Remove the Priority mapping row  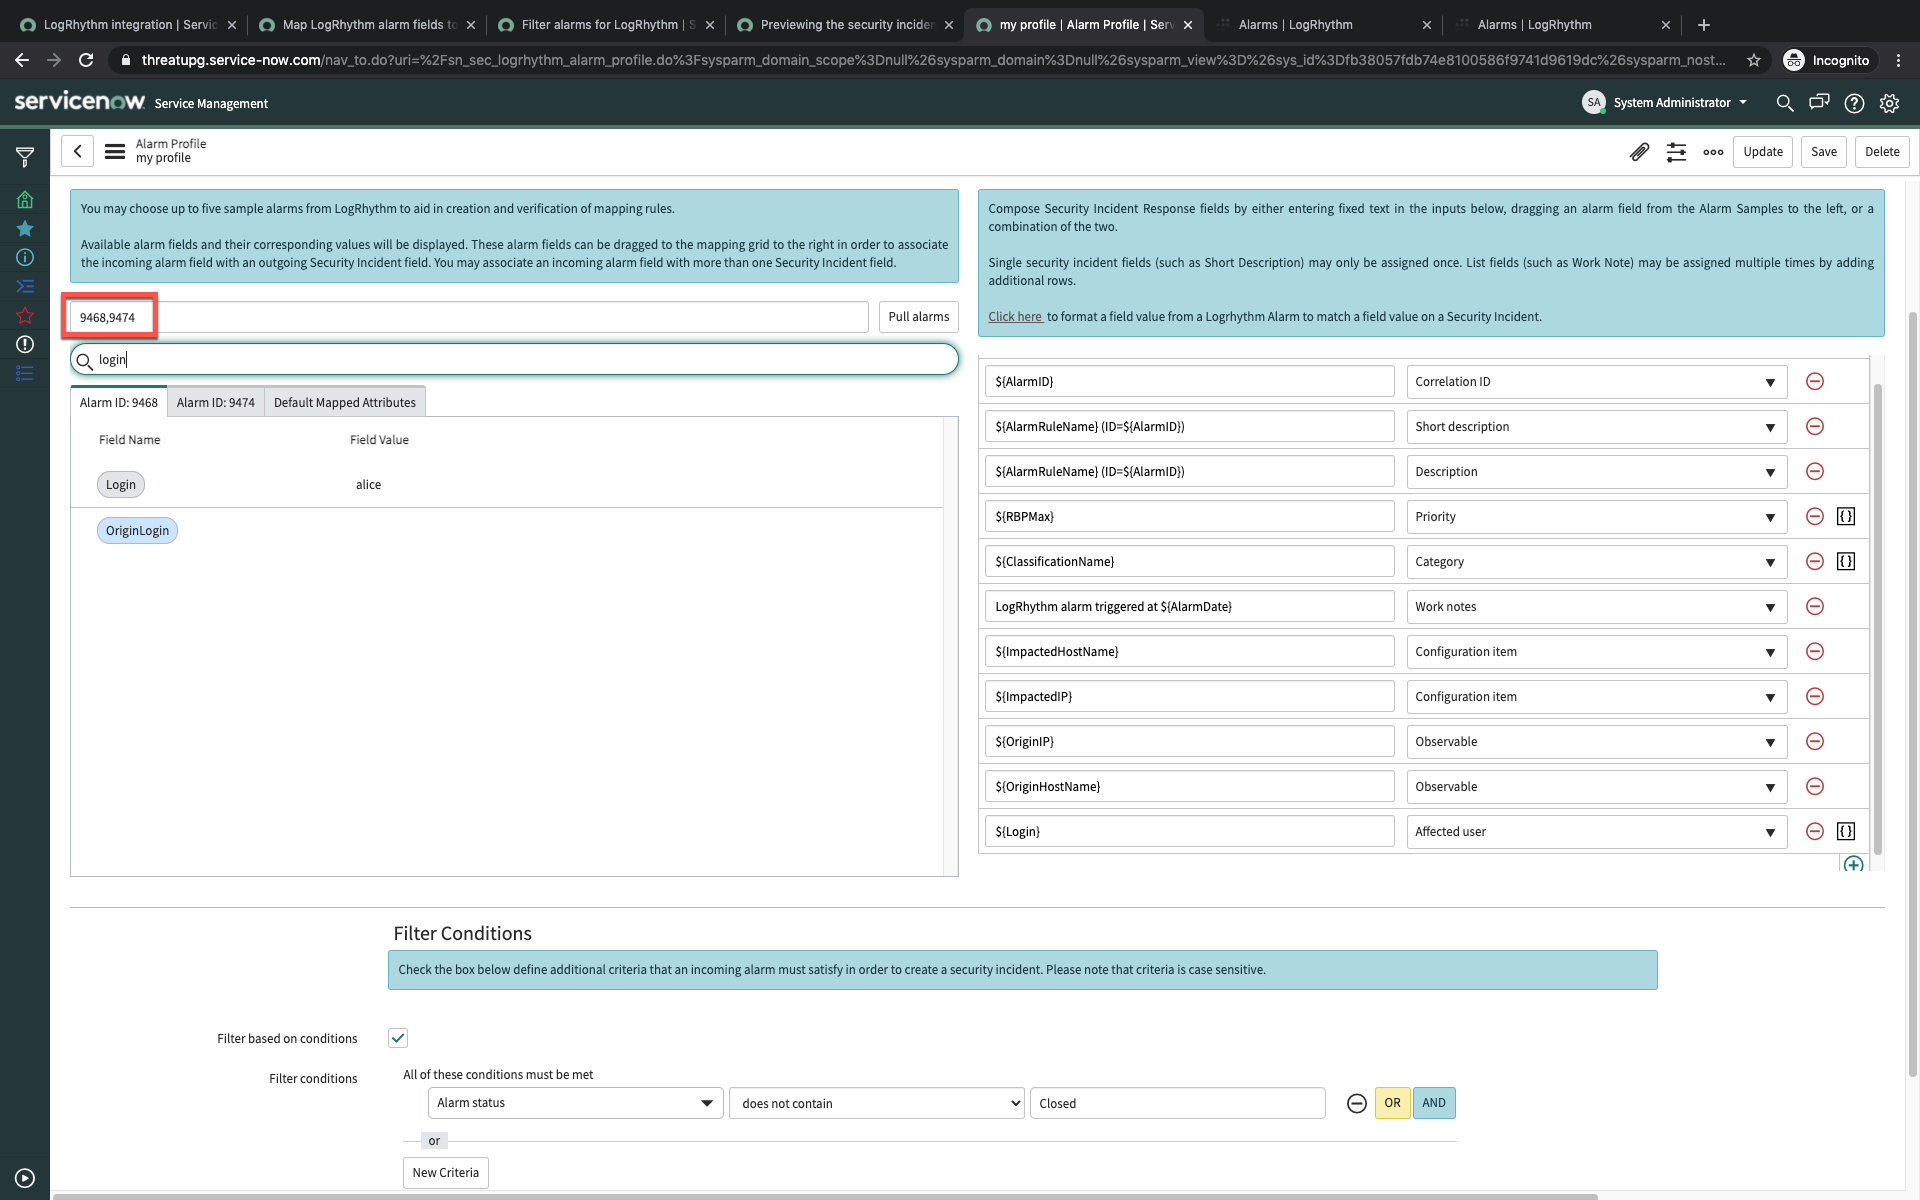coord(1815,517)
